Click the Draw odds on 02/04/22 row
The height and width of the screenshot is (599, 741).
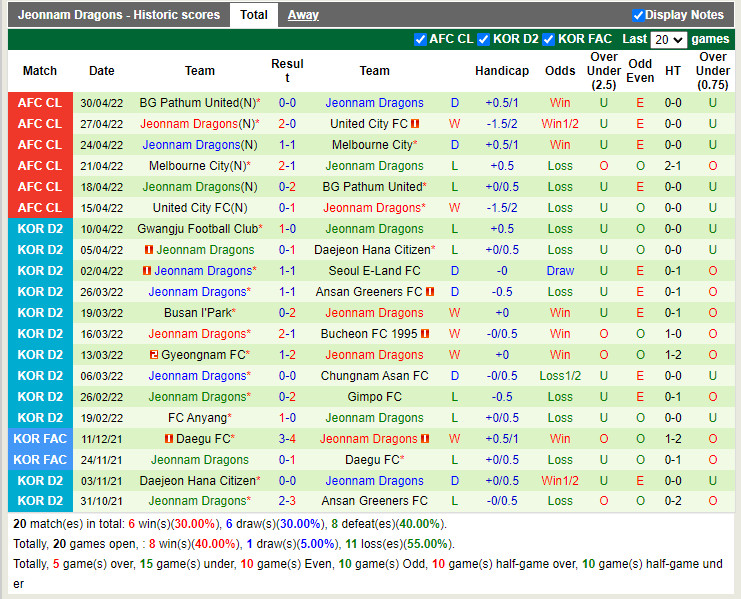[x=560, y=271]
